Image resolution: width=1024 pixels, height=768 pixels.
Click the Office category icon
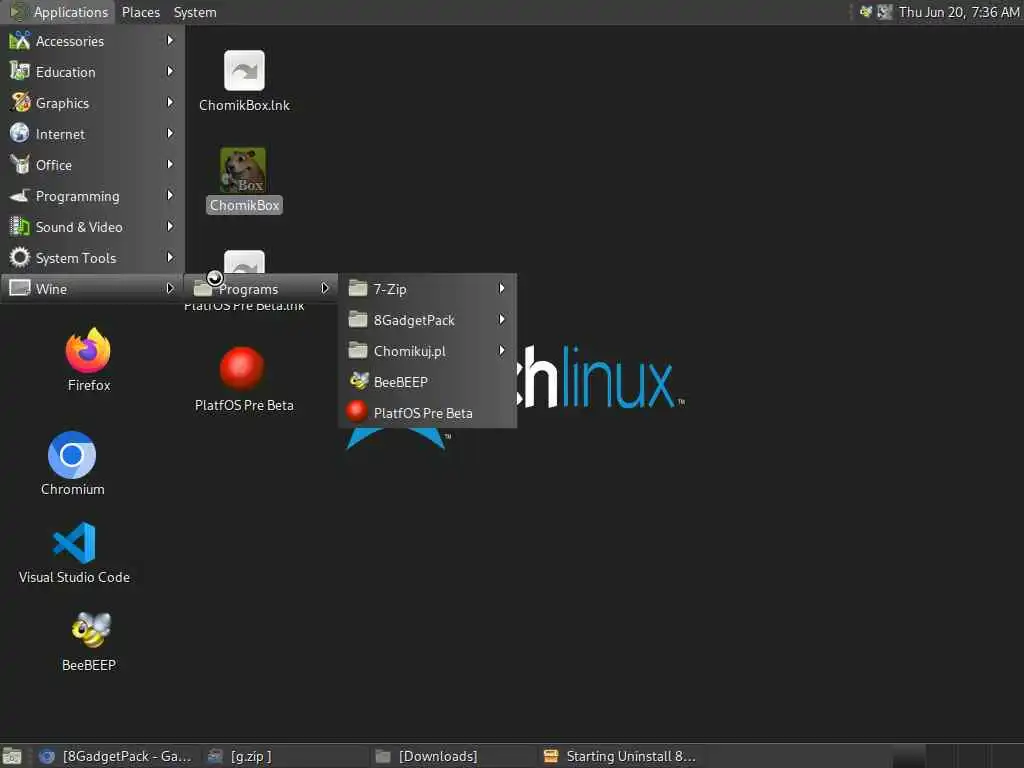pyautogui.click(x=20, y=165)
